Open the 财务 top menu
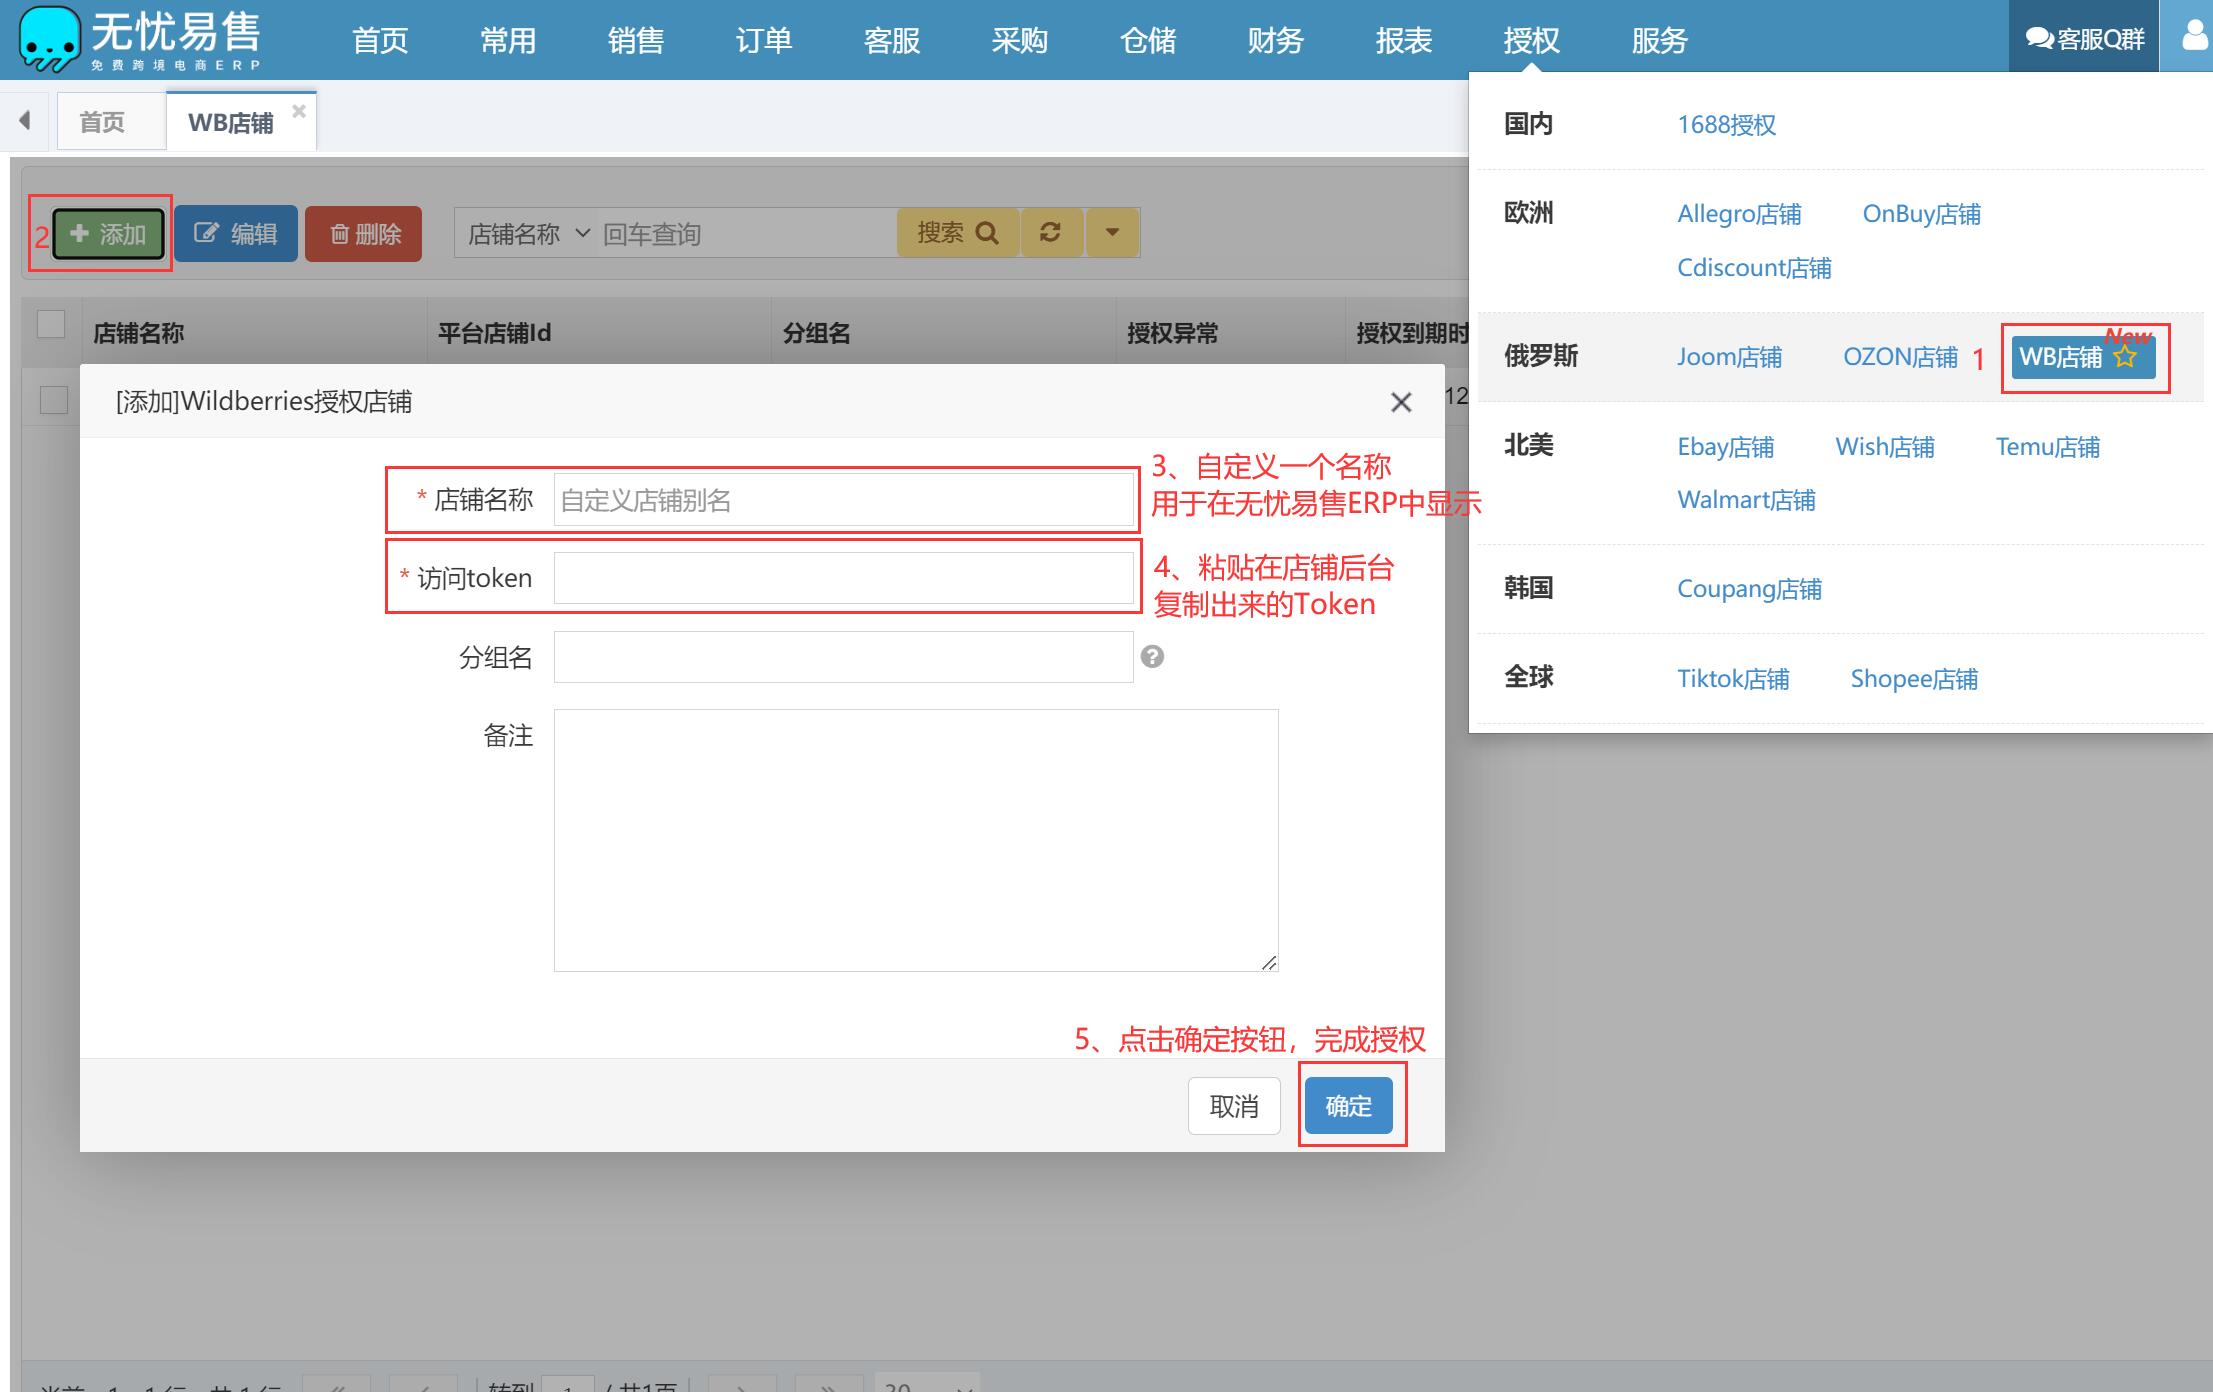2213x1392 pixels. coord(1276,40)
